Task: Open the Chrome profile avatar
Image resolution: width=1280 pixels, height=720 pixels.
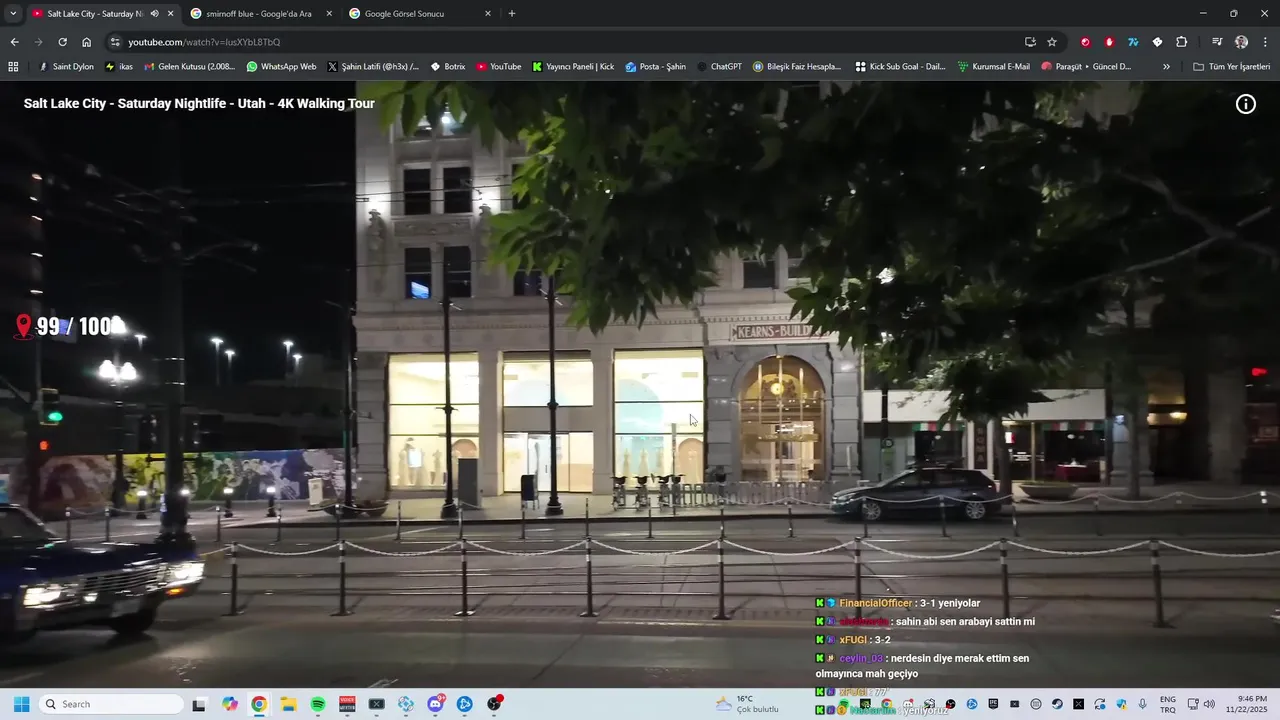Action: click(1241, 42)
